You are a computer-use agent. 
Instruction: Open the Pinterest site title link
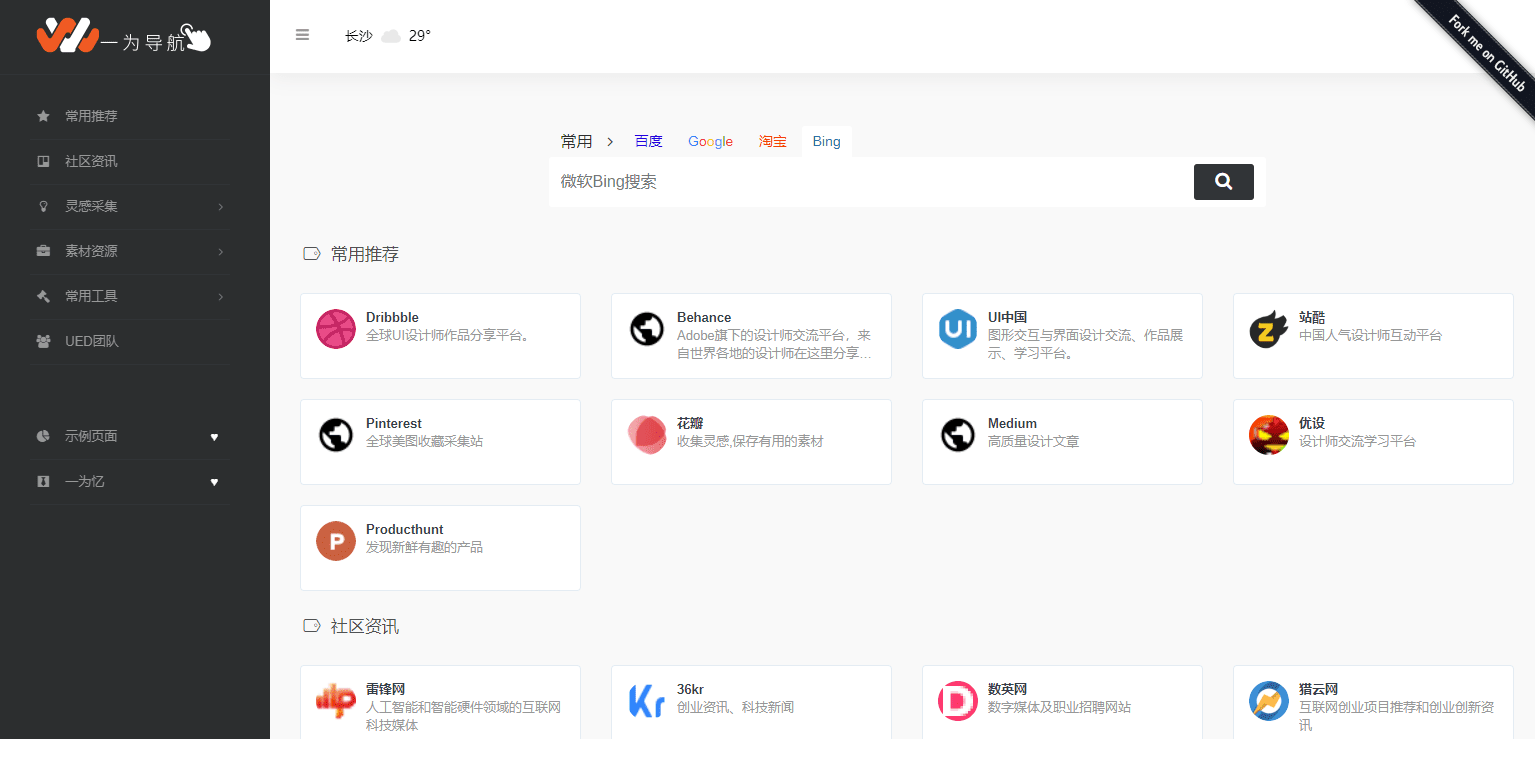pyautogui.click(x=394, y=423)
